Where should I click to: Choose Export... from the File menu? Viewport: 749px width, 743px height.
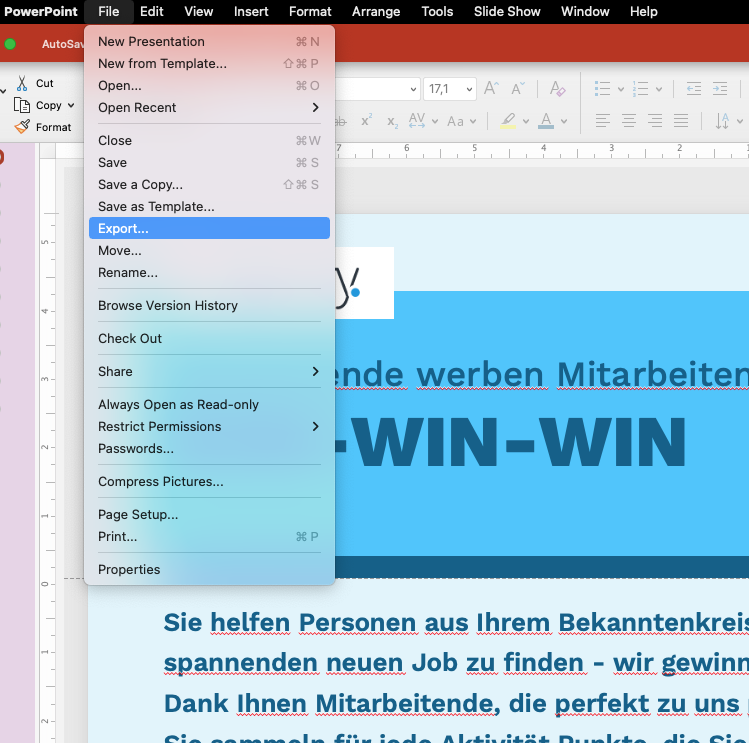pos(123,229)
